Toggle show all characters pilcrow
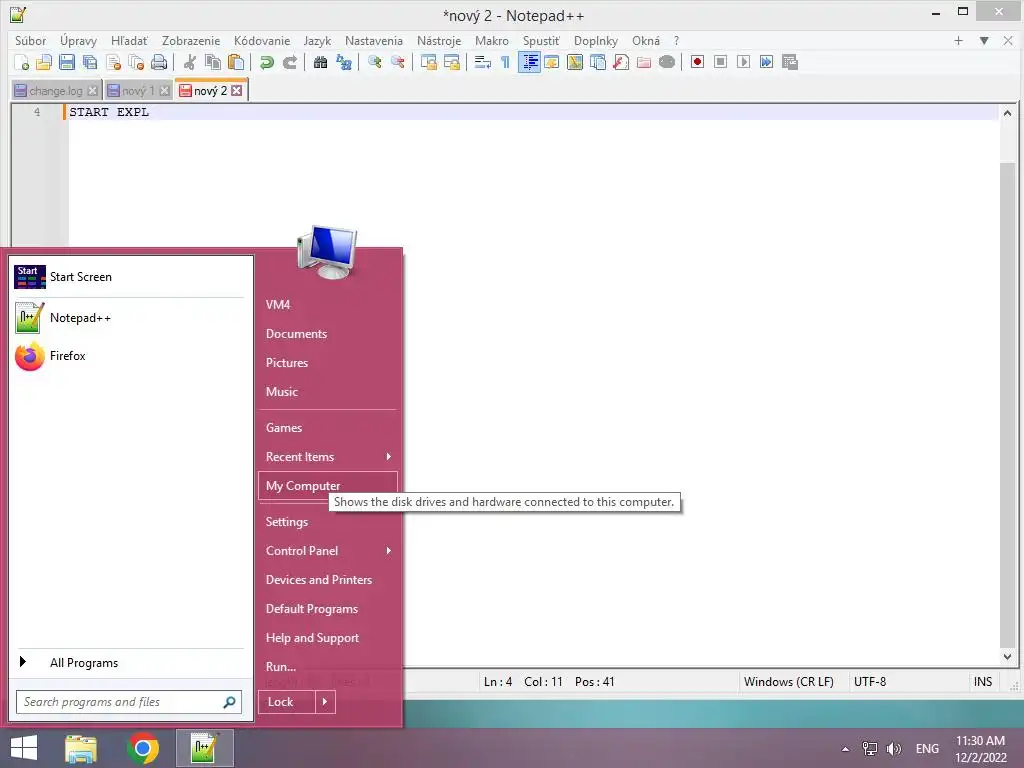The height and width of the screenshot is (768, 1024). [505, 62]
